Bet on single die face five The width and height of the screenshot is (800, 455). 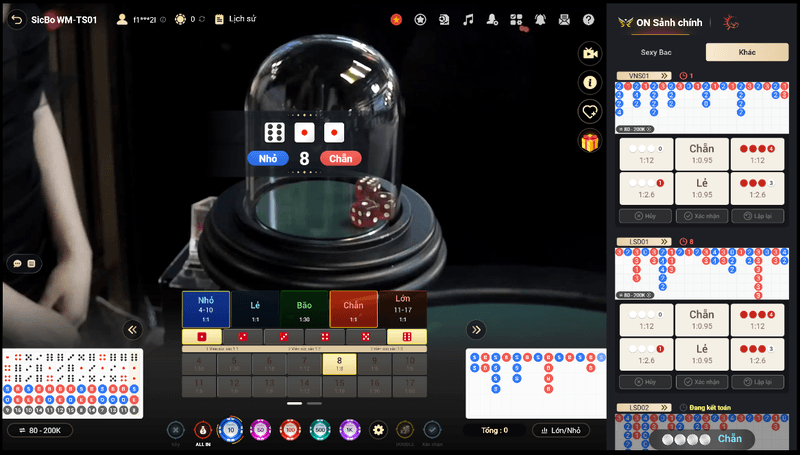366,337
